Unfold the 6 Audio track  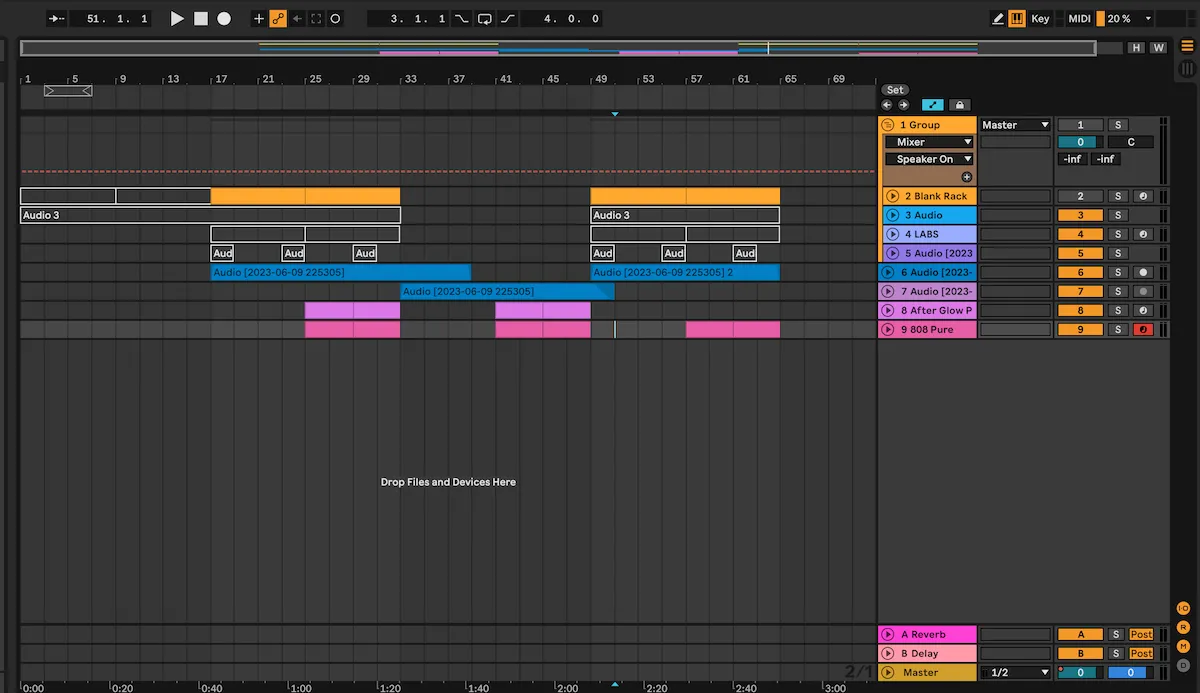(887, 272)
